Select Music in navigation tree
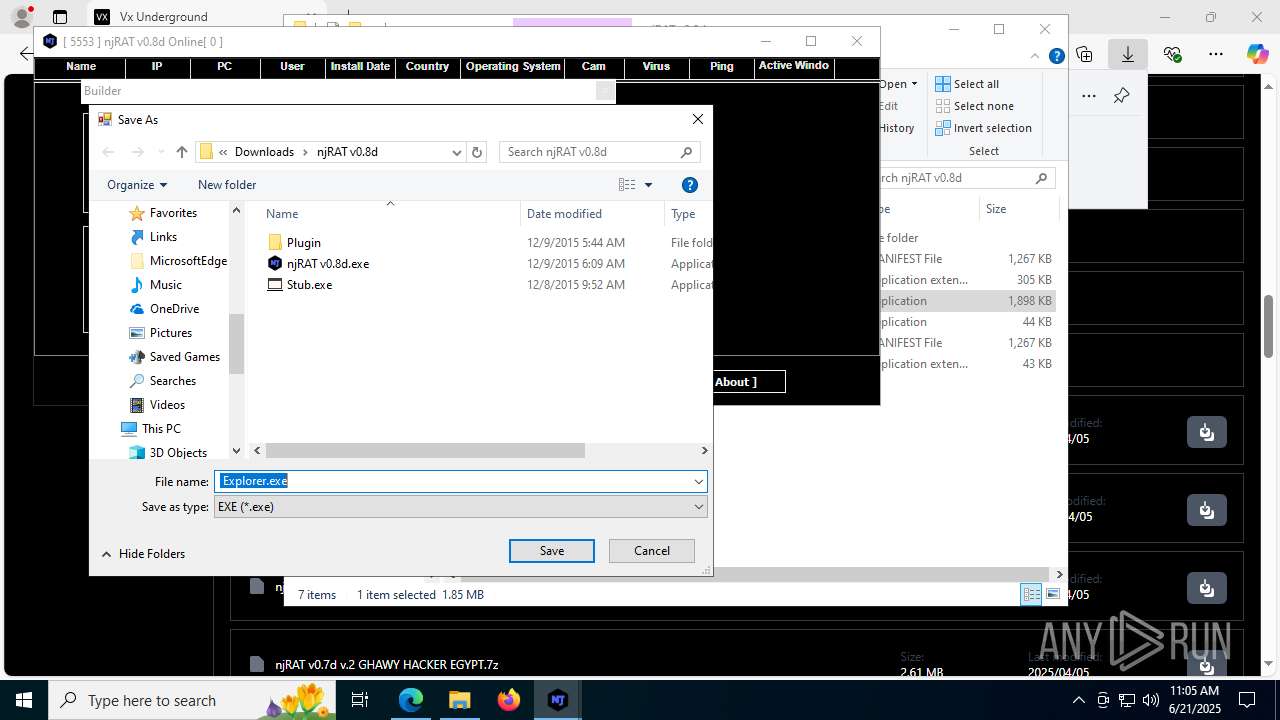The image size is (1280, 720). (x=166, y=285)
